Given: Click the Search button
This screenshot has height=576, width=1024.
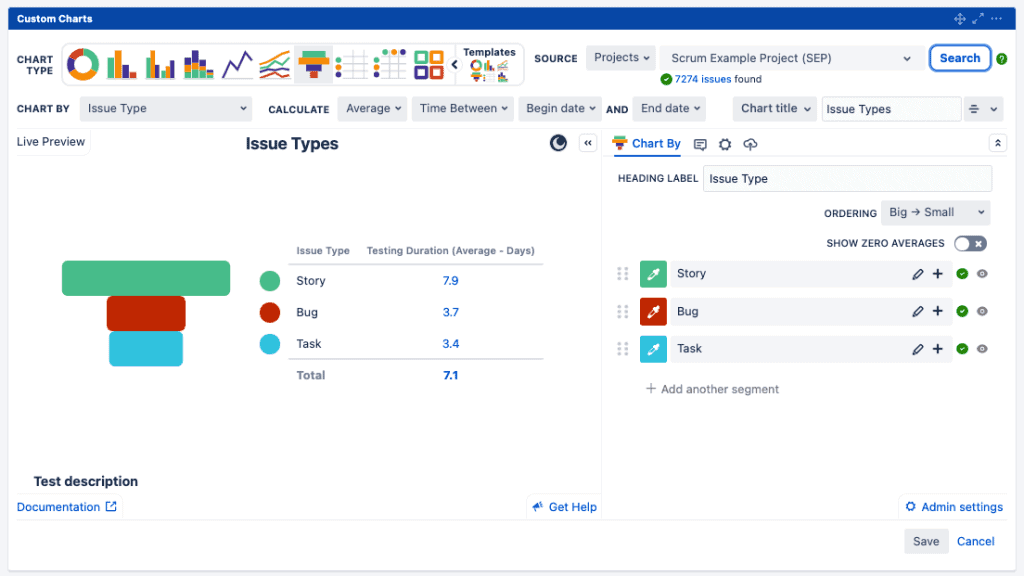Looking at the screenshot, I should point(959,58).
